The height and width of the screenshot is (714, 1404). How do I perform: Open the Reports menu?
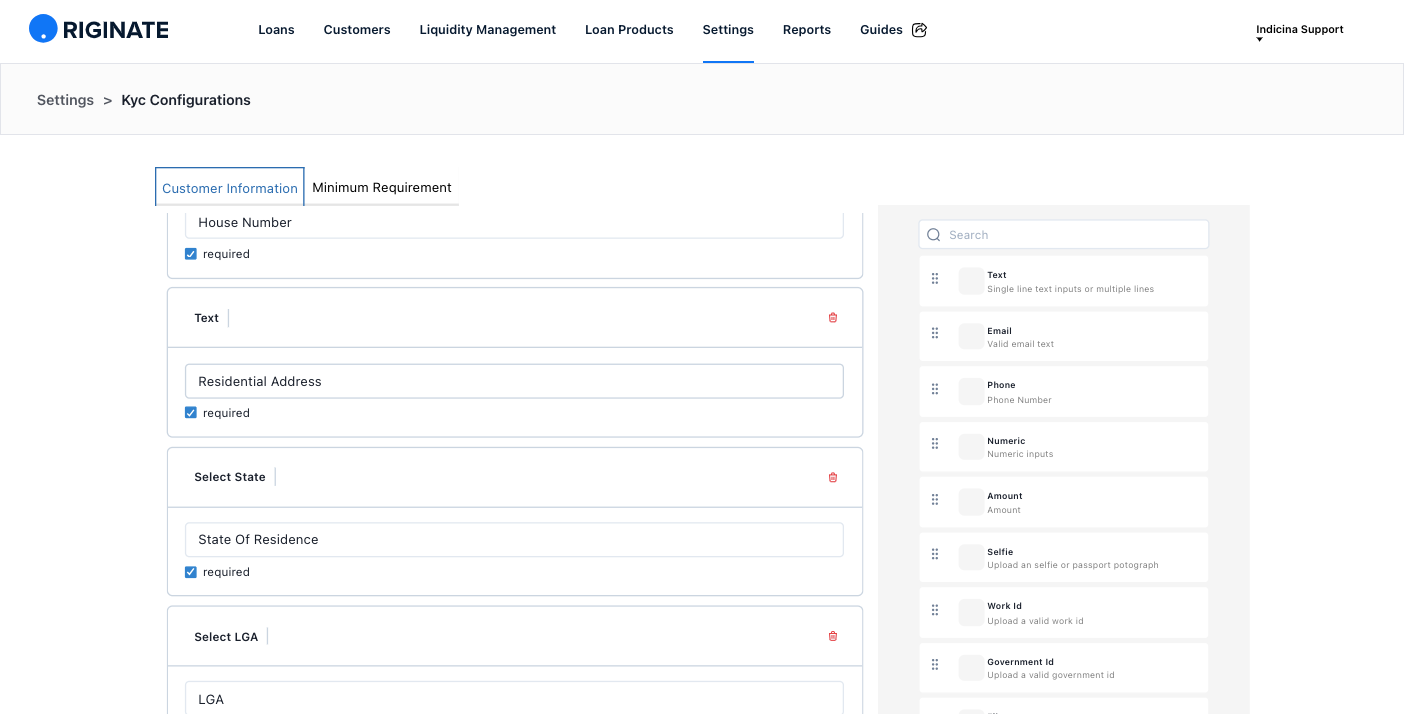point(807,30)
